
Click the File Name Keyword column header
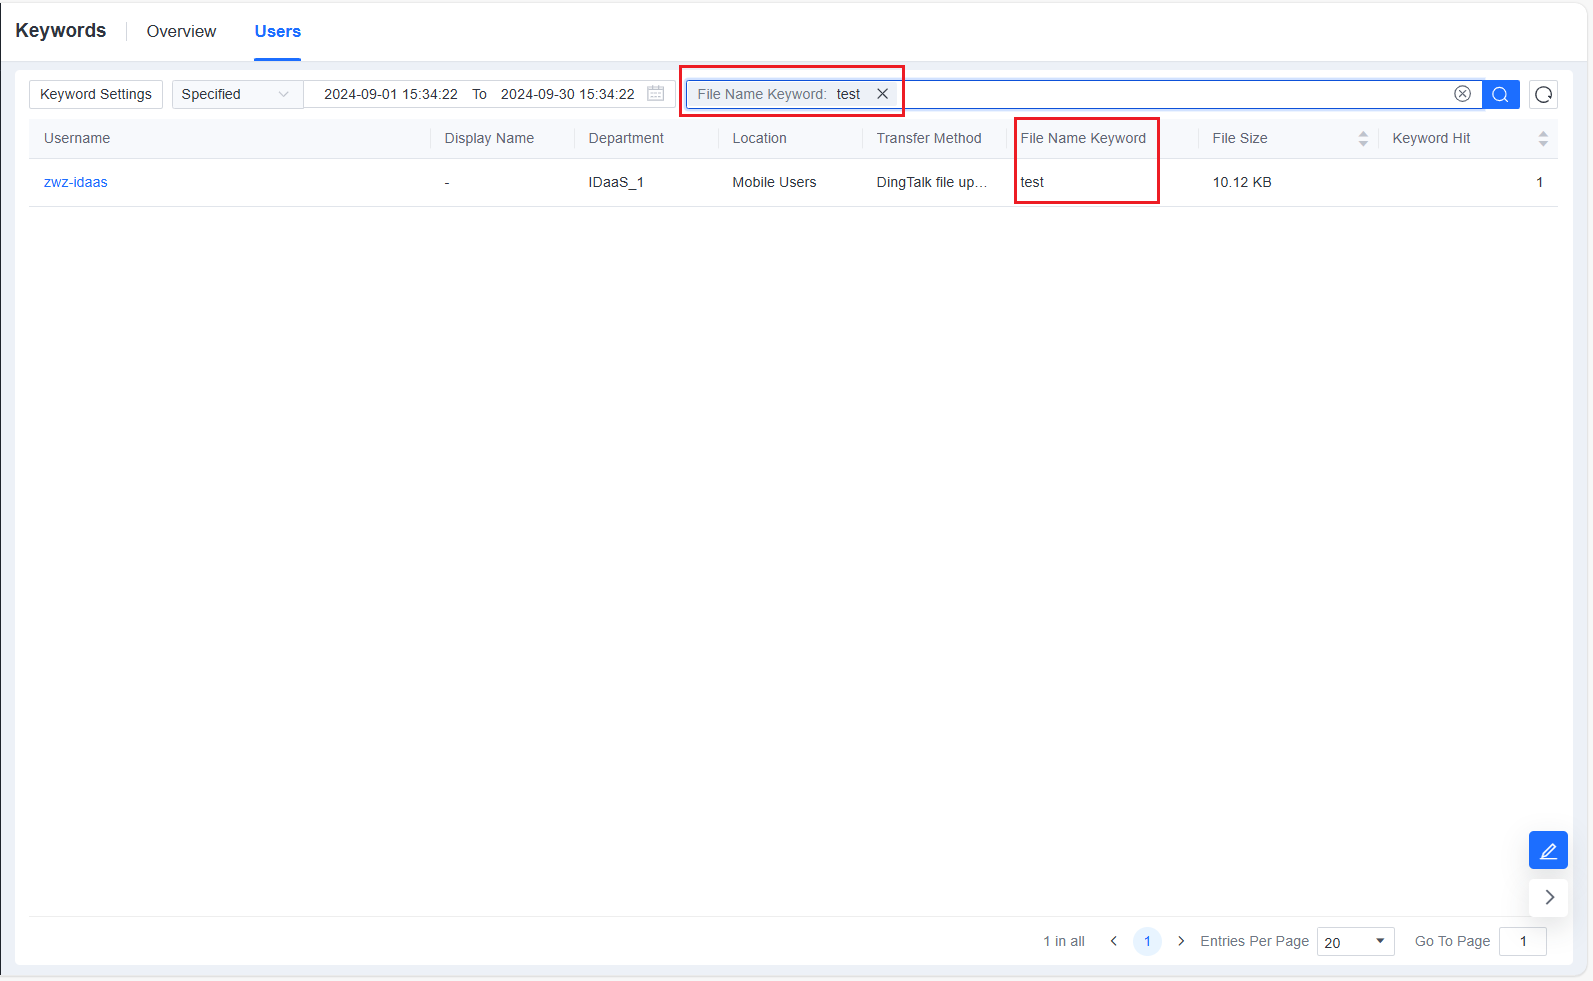[1083, 138]
